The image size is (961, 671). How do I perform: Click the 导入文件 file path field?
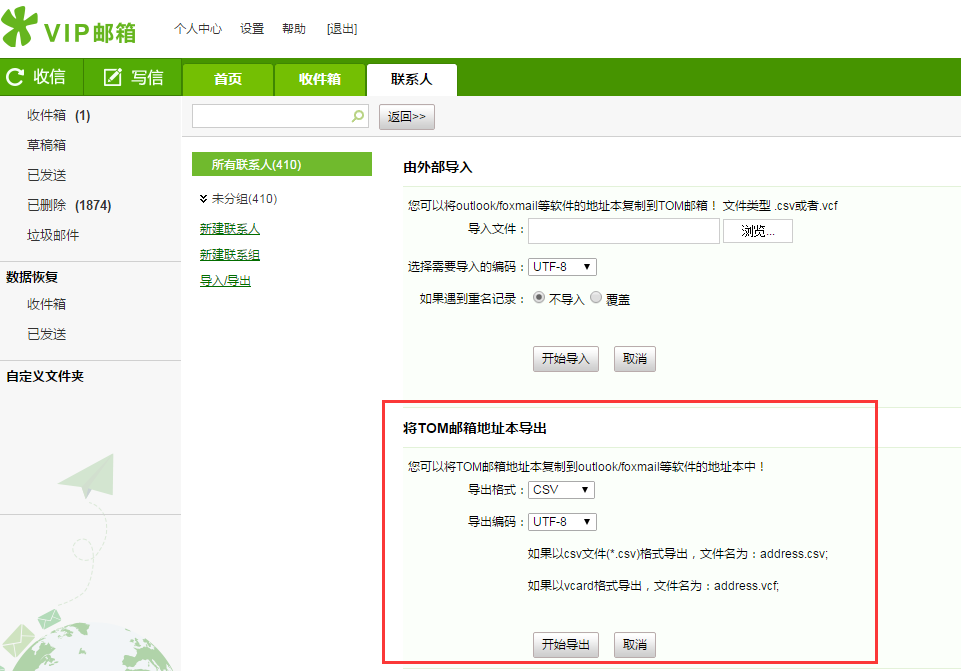tap(624, 231)
